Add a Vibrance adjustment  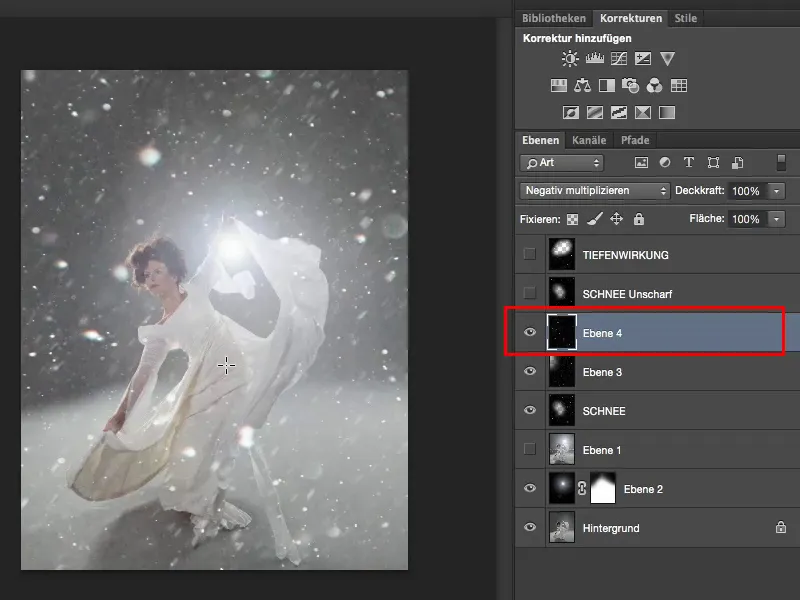[x=667, y=58]
